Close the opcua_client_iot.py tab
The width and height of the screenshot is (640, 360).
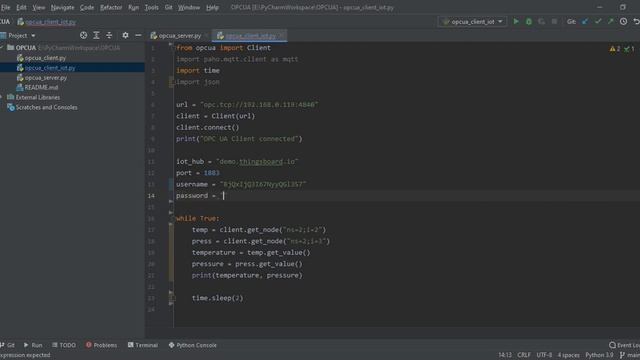click(281, 36)
